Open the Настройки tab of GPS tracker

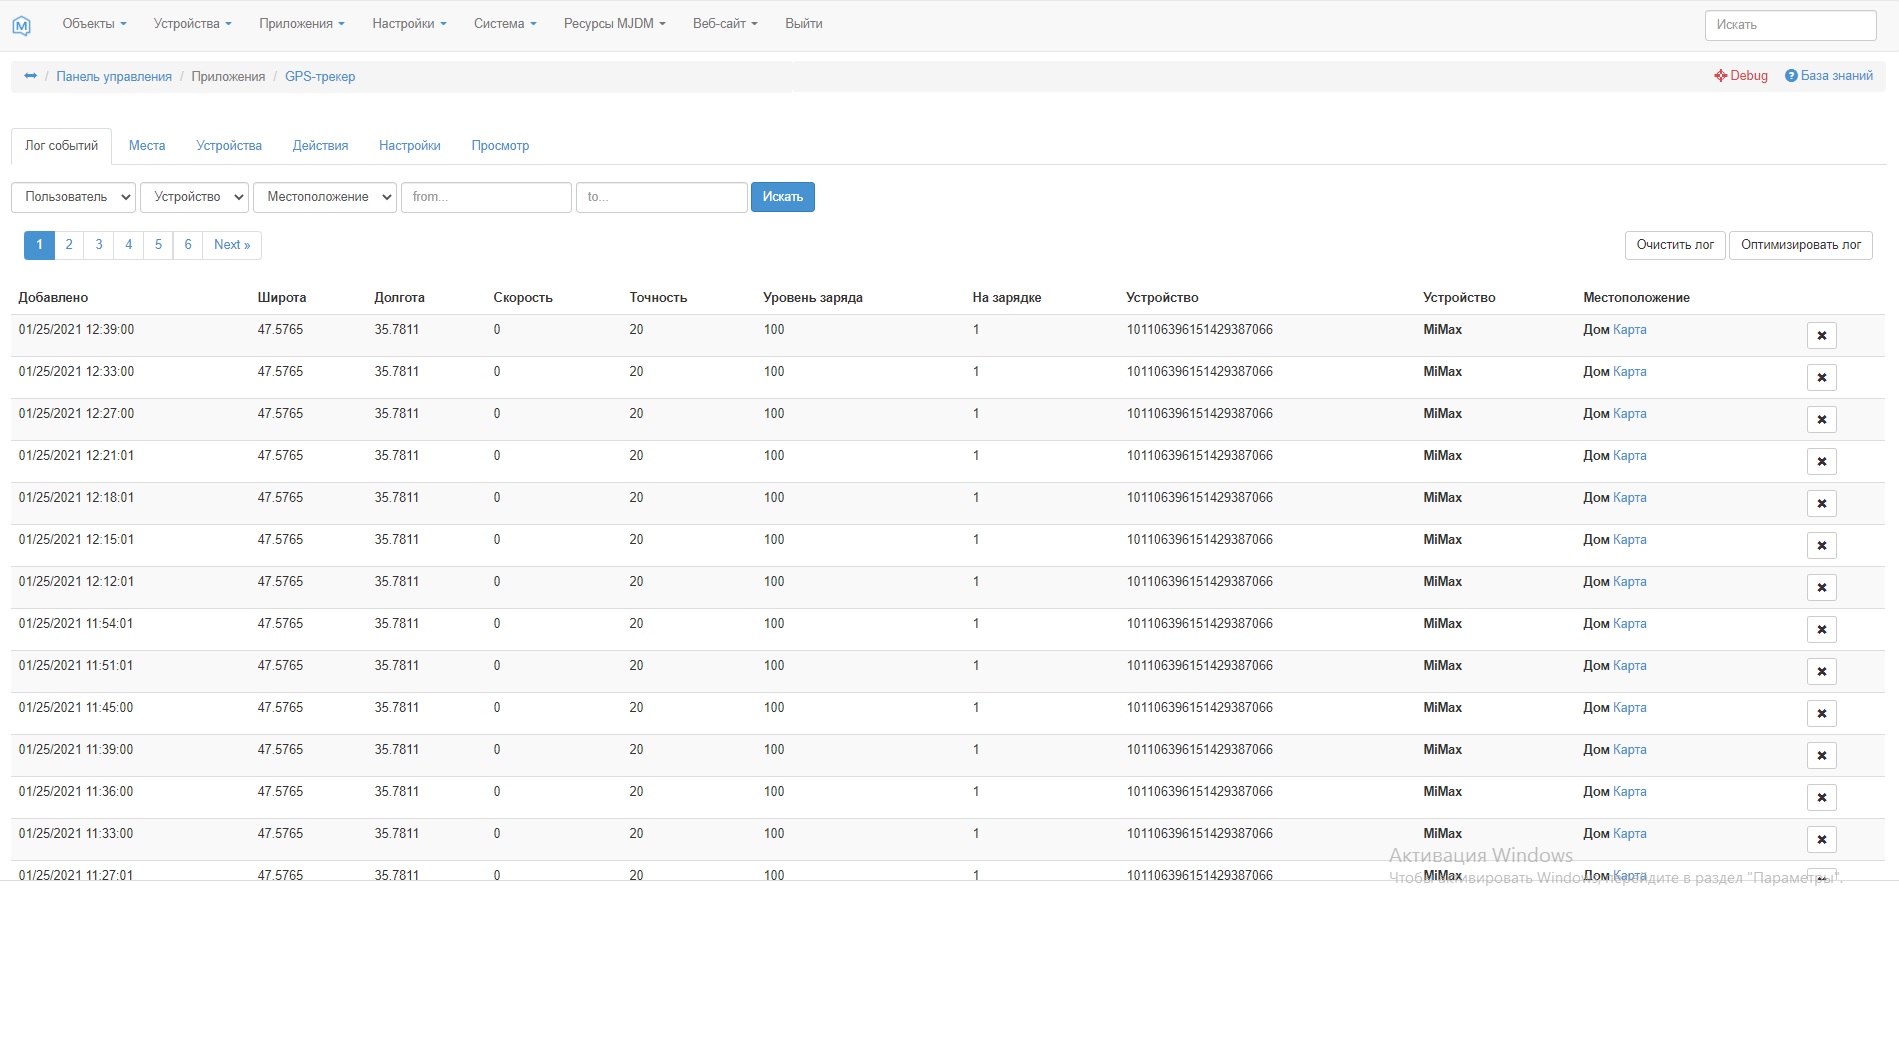click(409, 146)
